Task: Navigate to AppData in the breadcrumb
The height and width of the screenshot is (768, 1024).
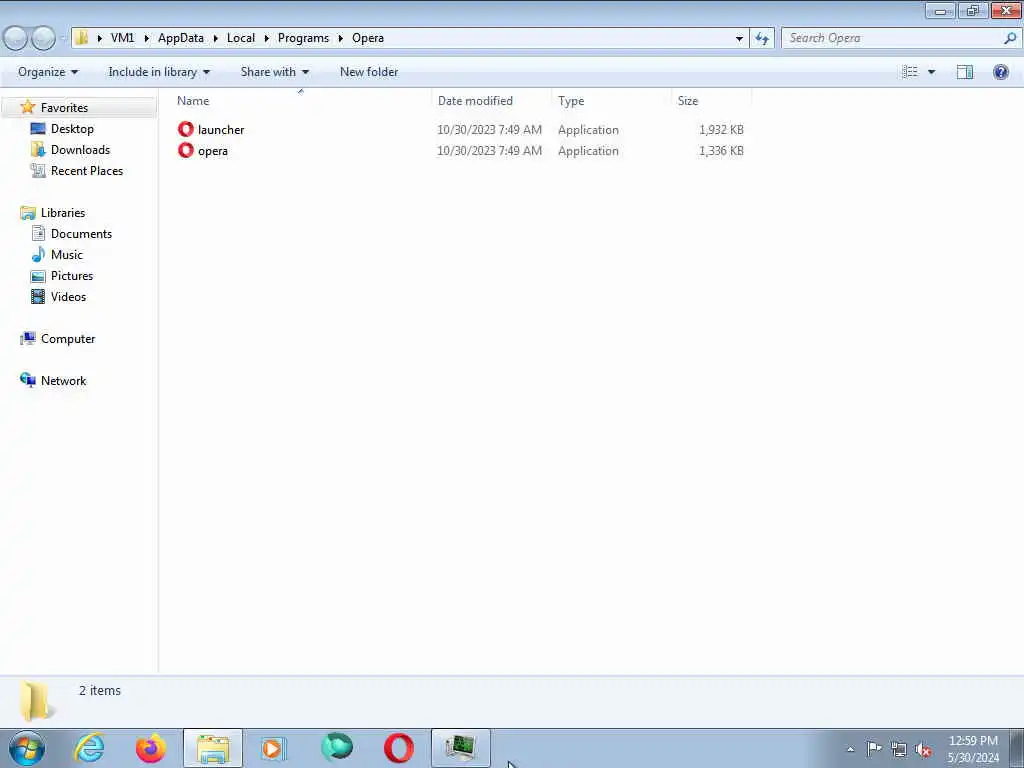Action: 181,38
